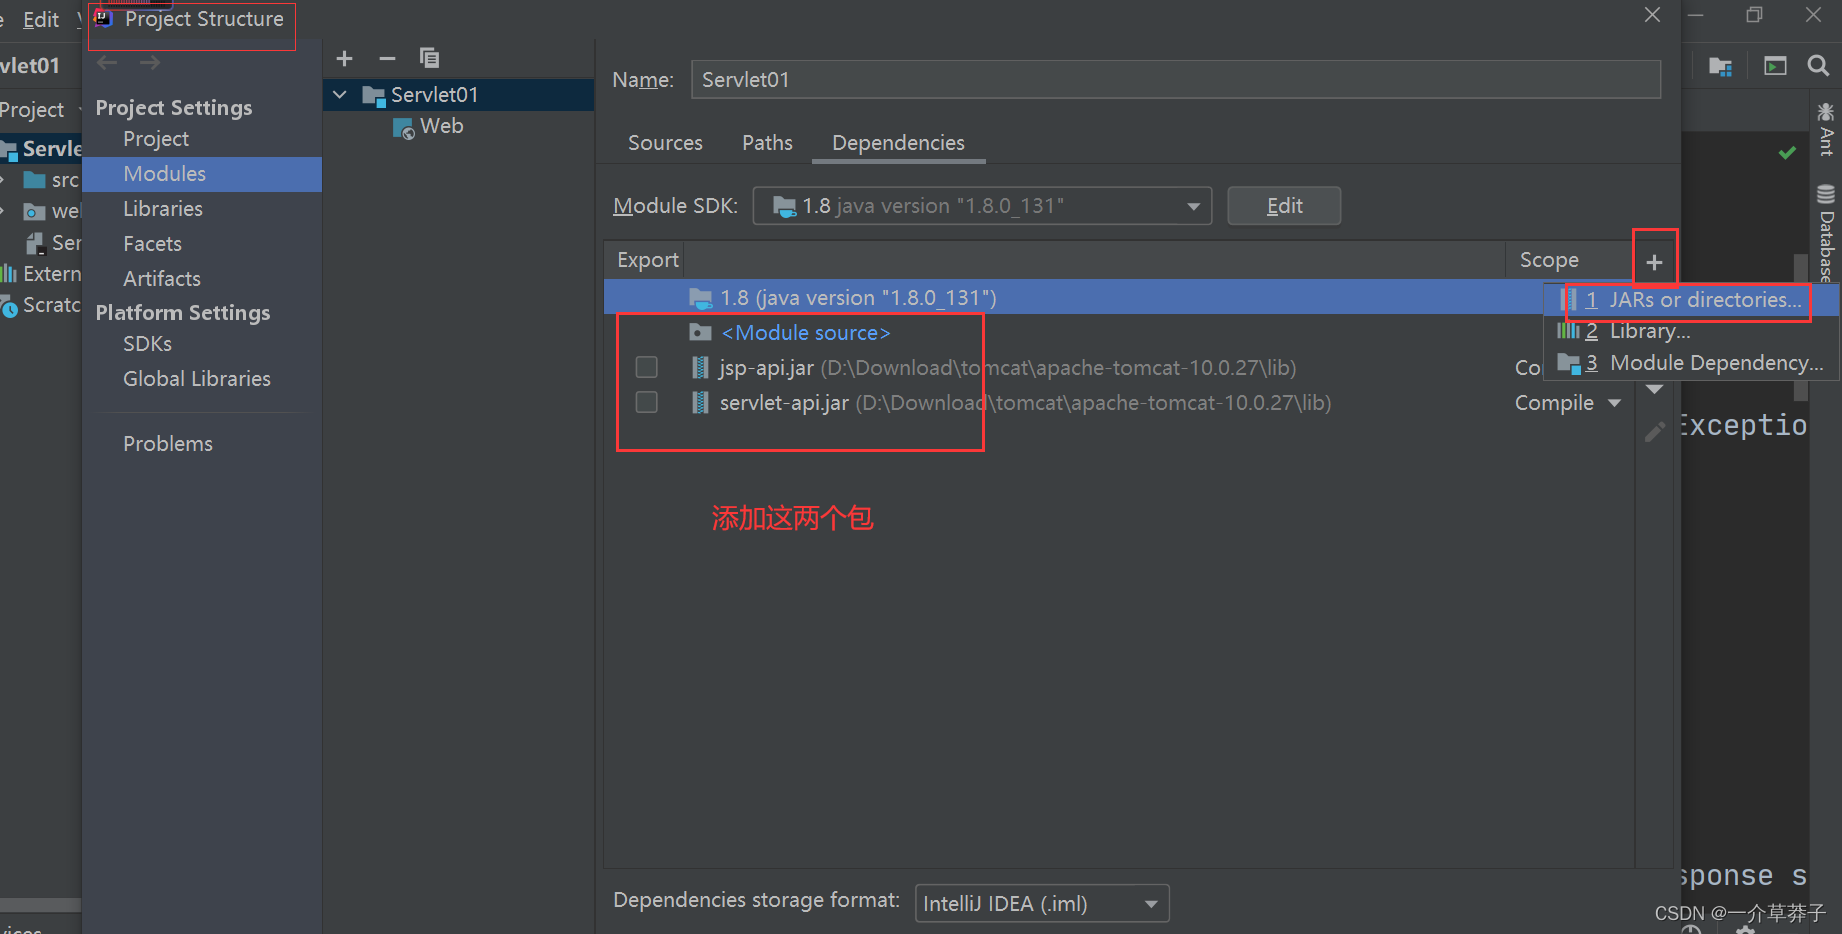
Task: Remove selected module with minus icon
Action: 387,58
